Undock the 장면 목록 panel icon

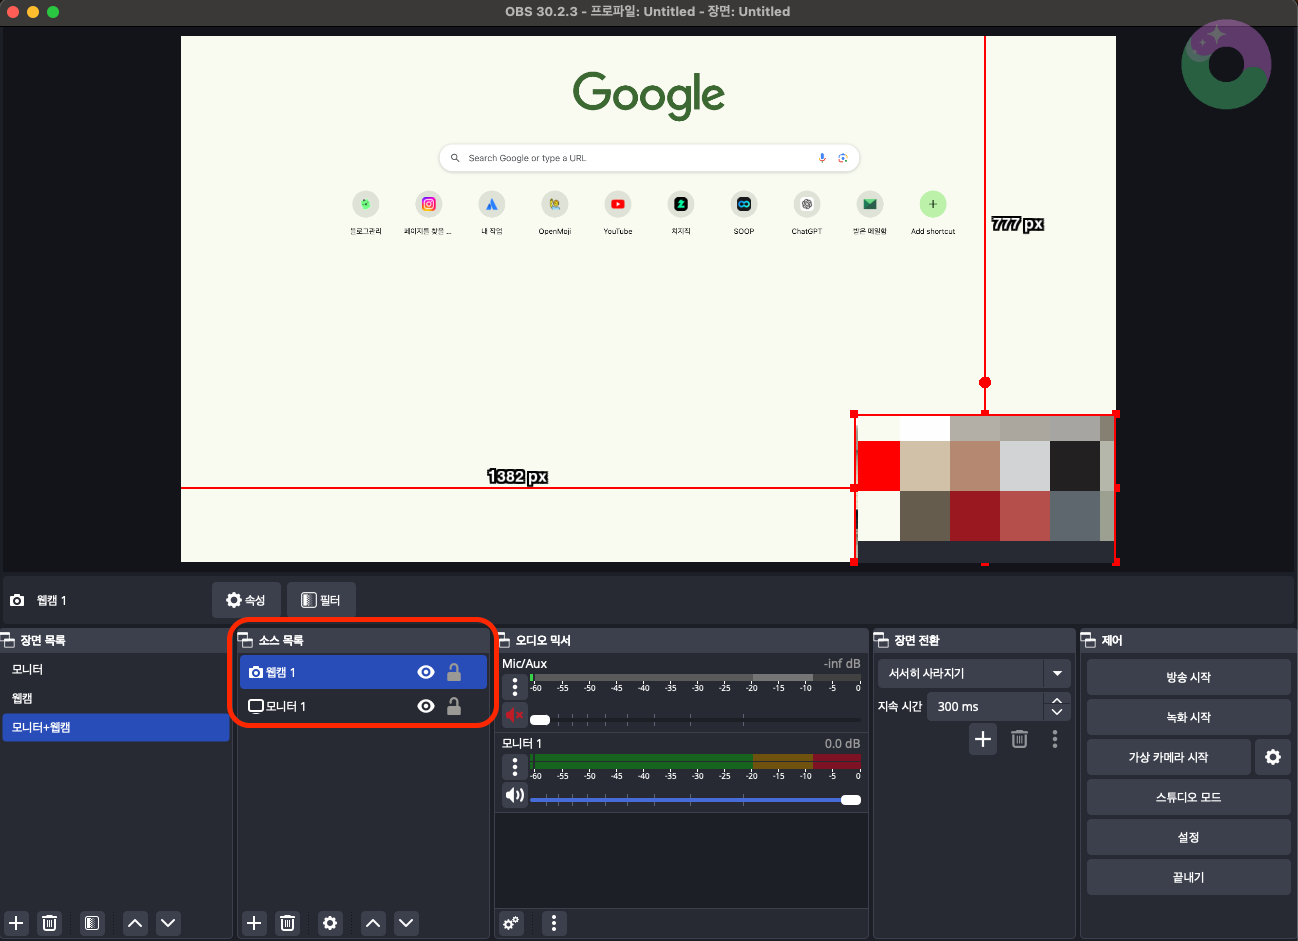tap(8, 640)
